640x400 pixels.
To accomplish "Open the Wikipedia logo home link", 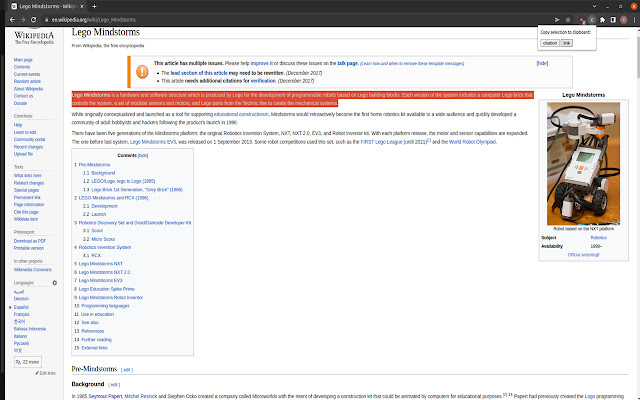I will point(34,37).
